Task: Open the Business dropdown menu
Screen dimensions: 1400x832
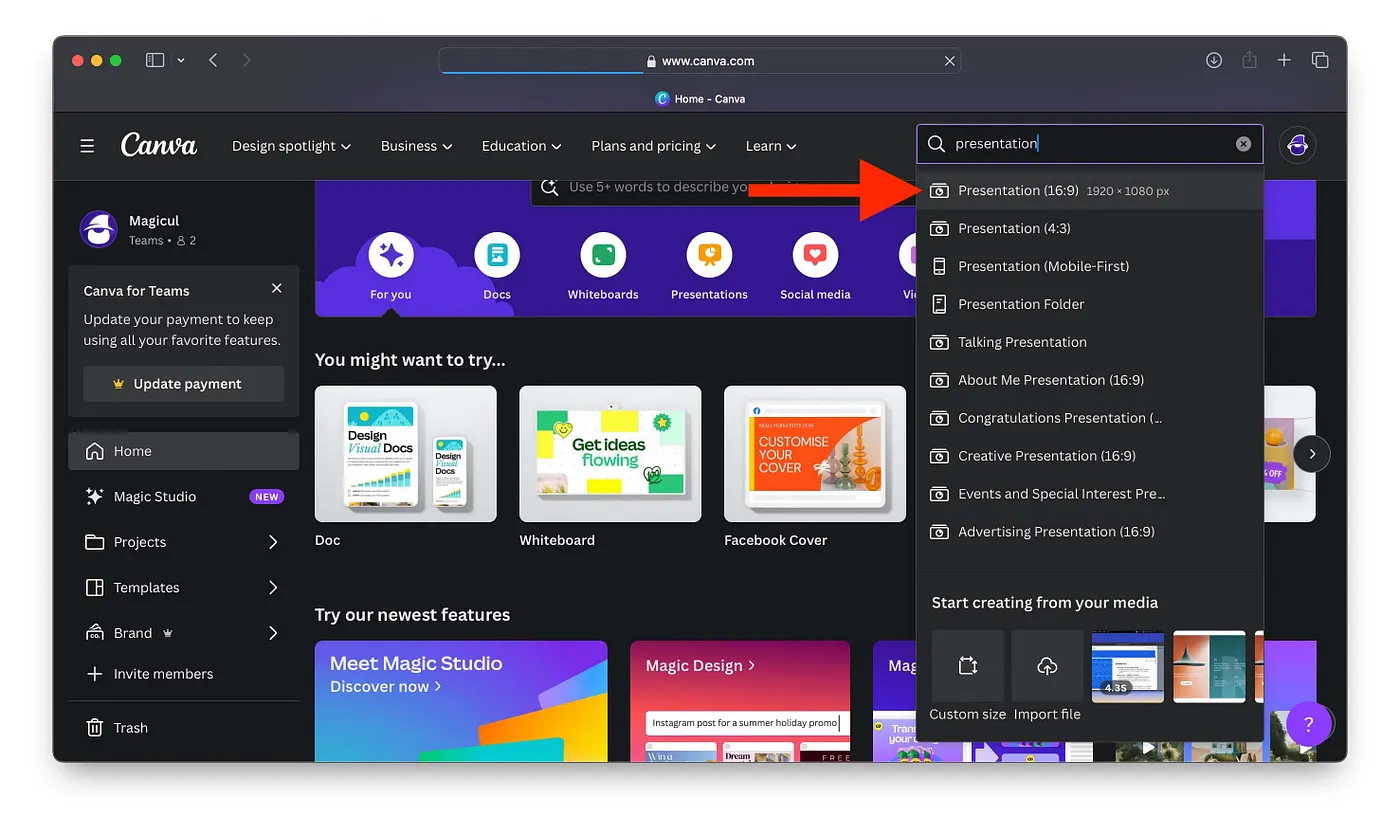Action: coord(417,146)
